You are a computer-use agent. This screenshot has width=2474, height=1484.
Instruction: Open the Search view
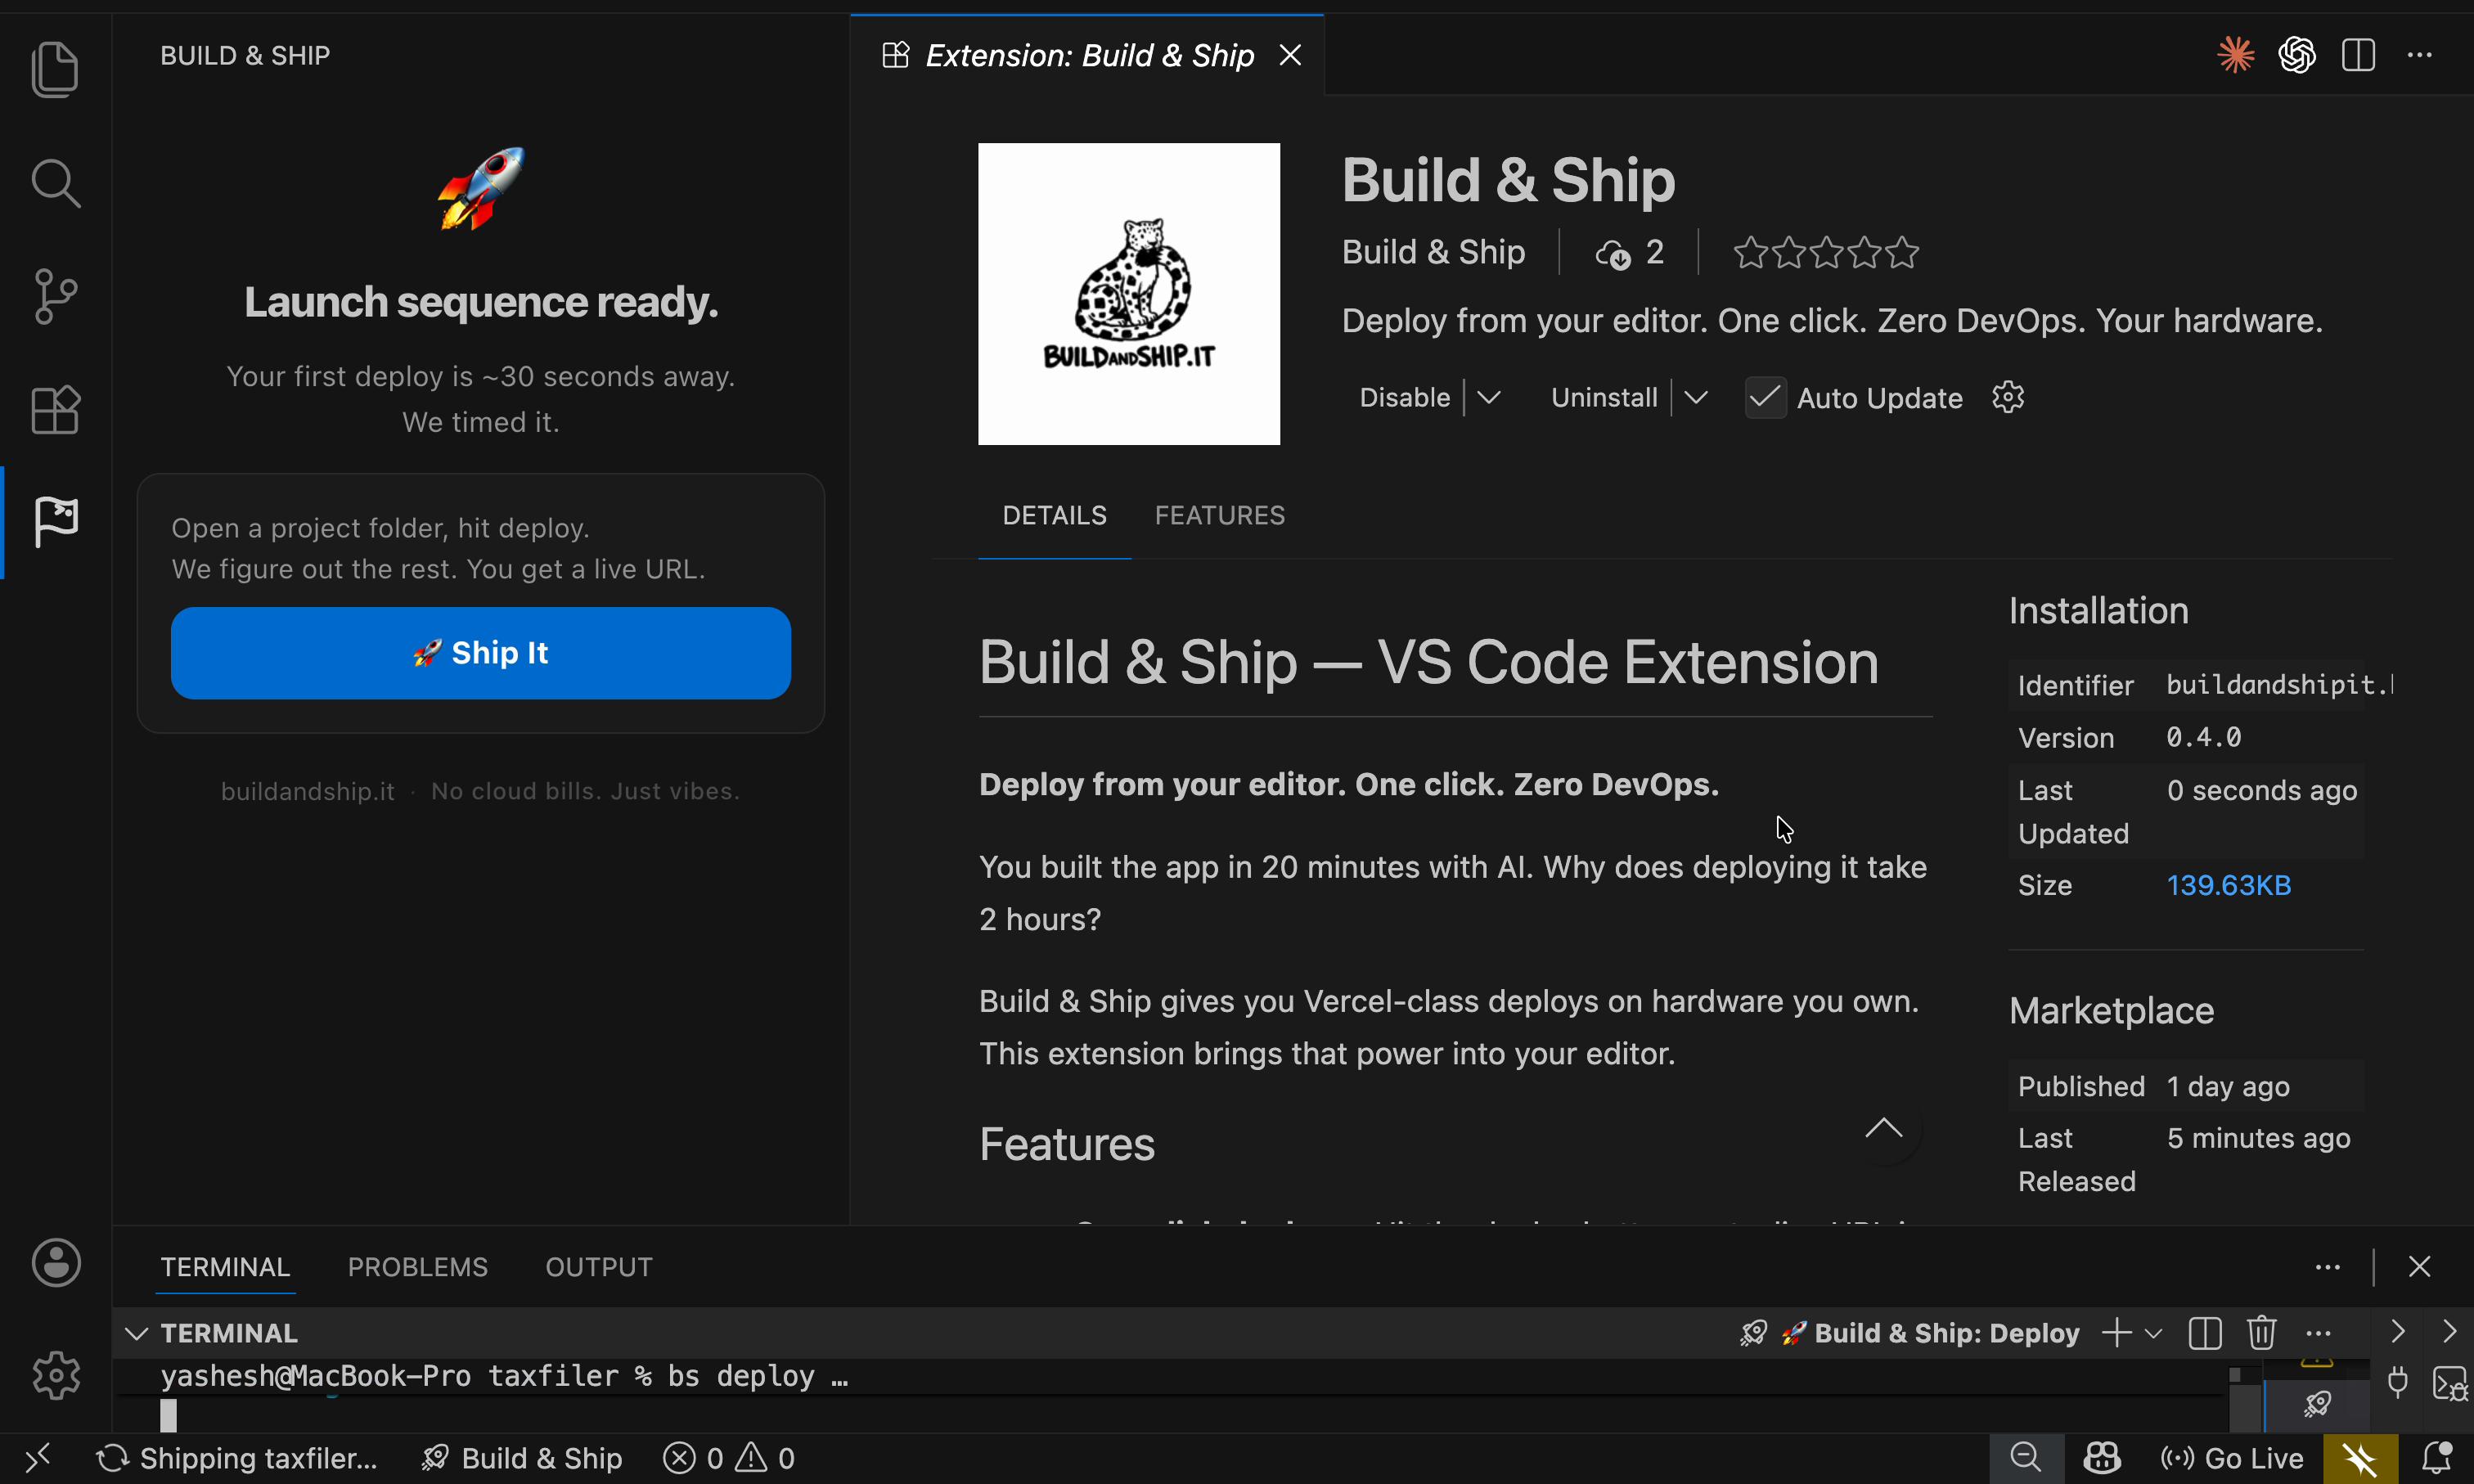55,183
